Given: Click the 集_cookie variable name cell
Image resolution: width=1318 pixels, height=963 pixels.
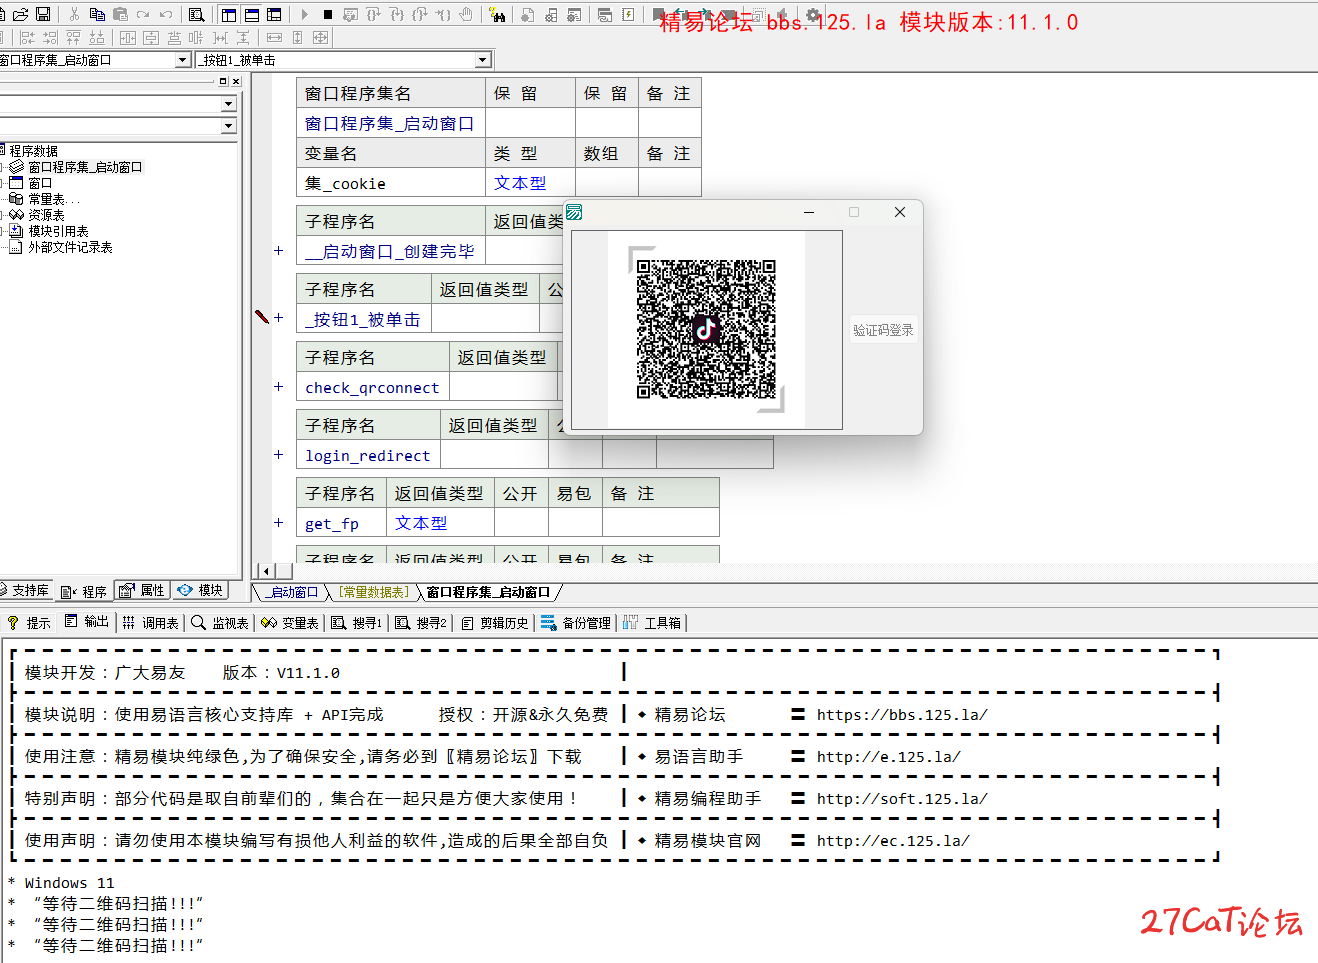Looking at the screenshot, I should point(391,183).
